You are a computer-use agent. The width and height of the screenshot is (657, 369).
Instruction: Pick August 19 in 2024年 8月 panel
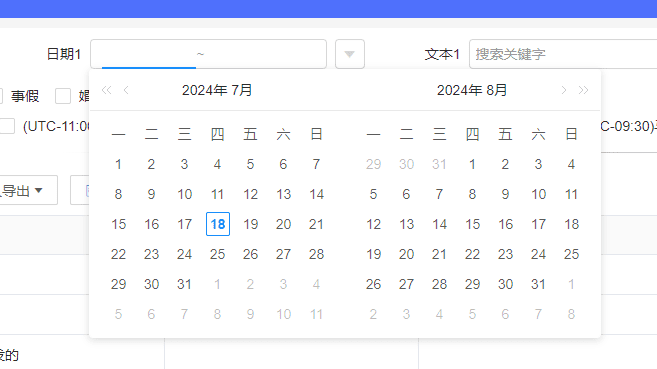click(373, 254)
